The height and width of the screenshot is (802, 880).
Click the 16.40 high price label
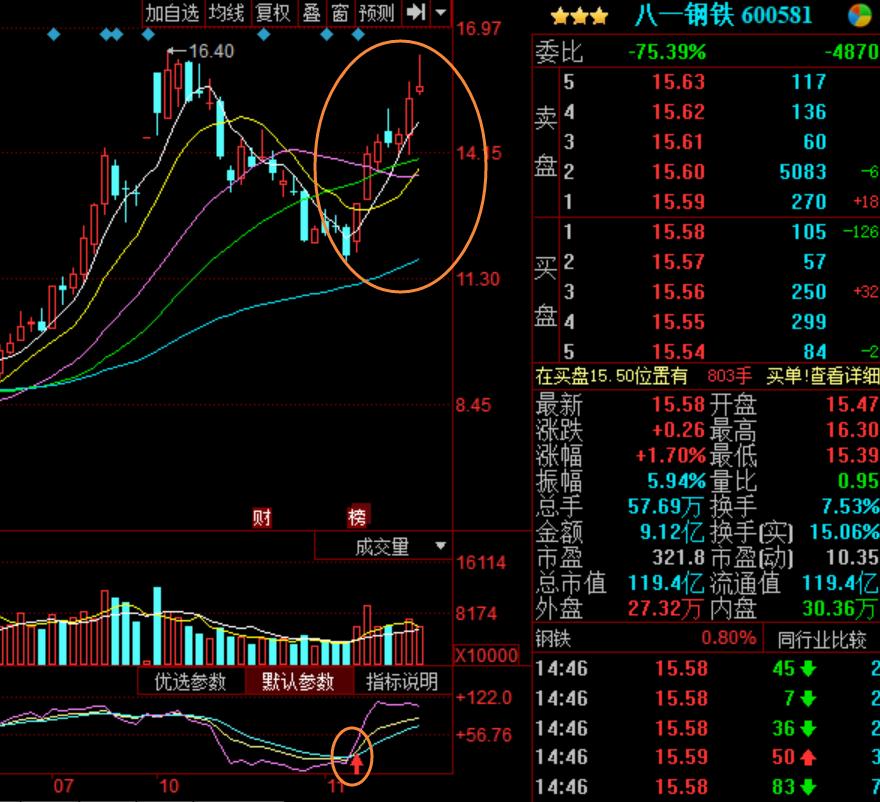[x=211, y=51]
